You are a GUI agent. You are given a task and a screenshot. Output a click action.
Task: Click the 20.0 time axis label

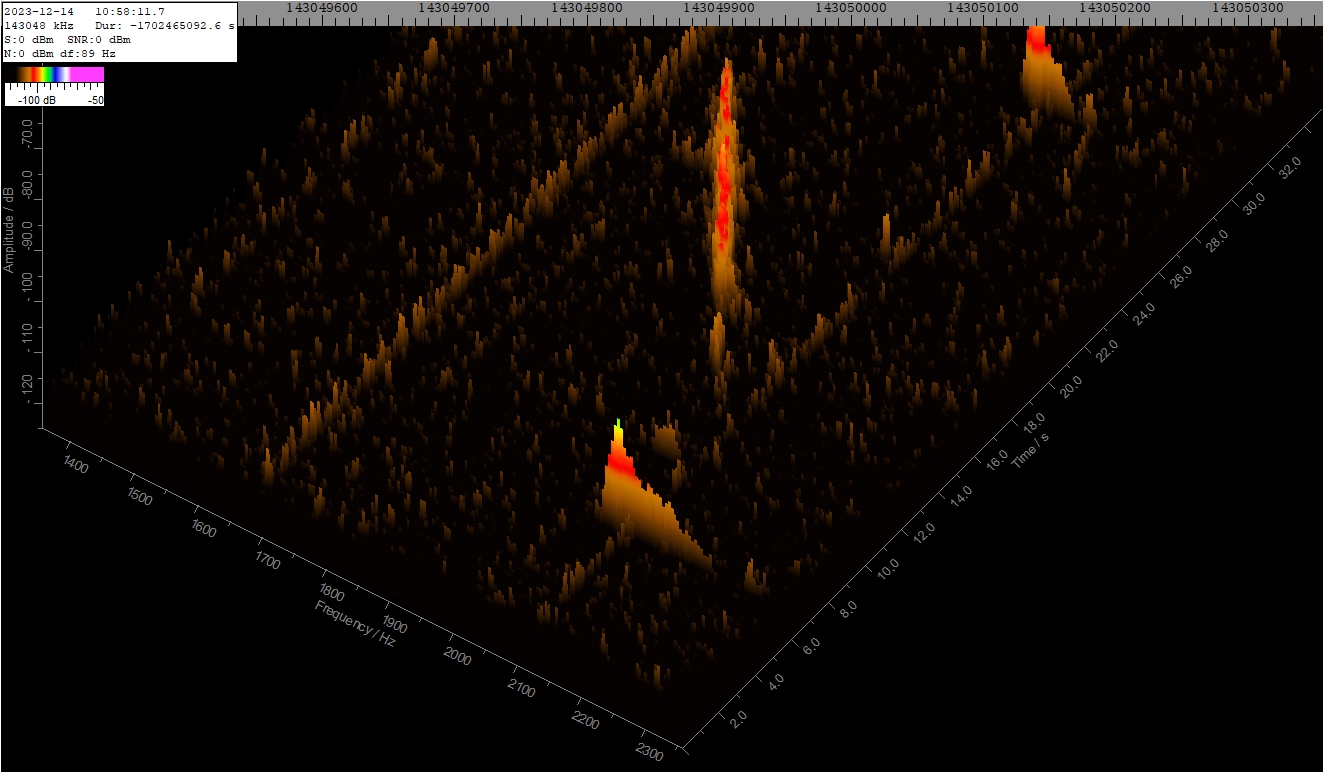tap(1072, 388)
